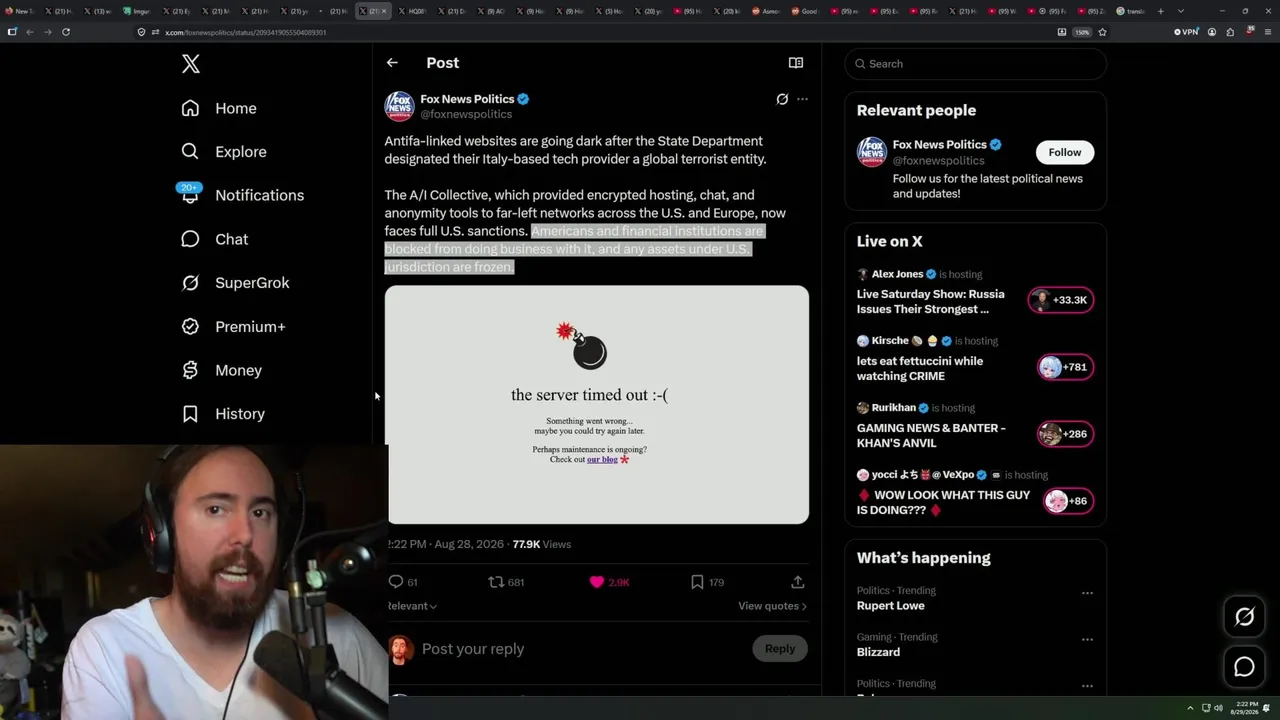Click the Reply button

780,649
